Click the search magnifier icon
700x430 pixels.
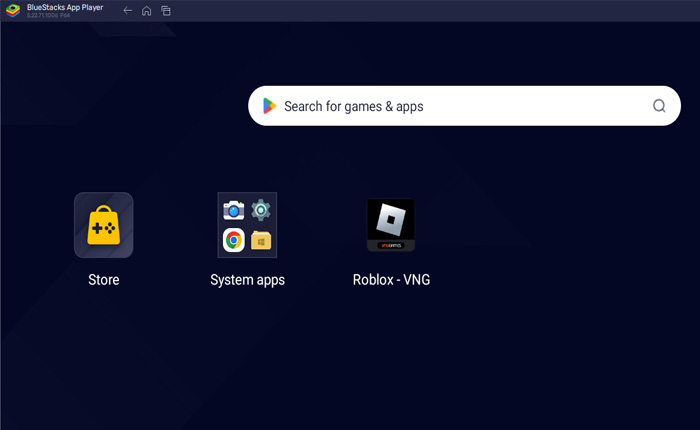click(659, 106)
